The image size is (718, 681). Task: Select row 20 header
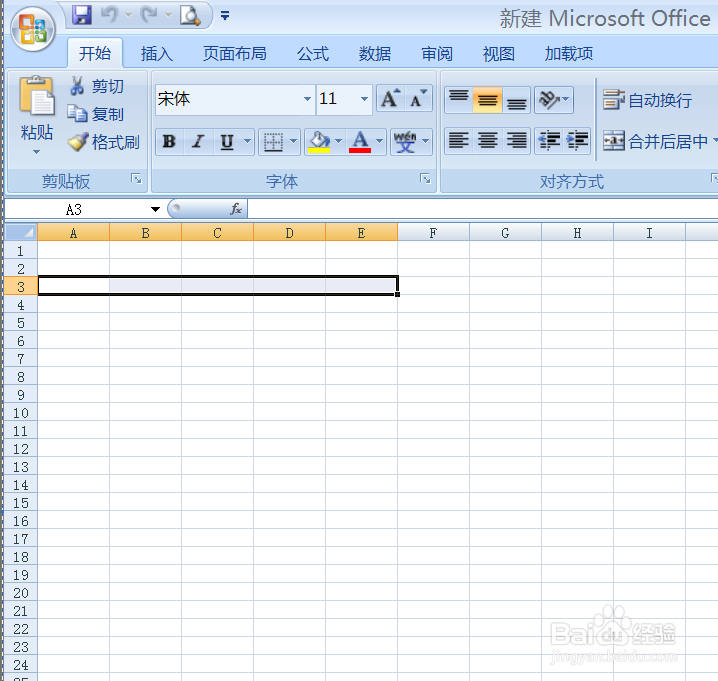(x=21, y=593)
